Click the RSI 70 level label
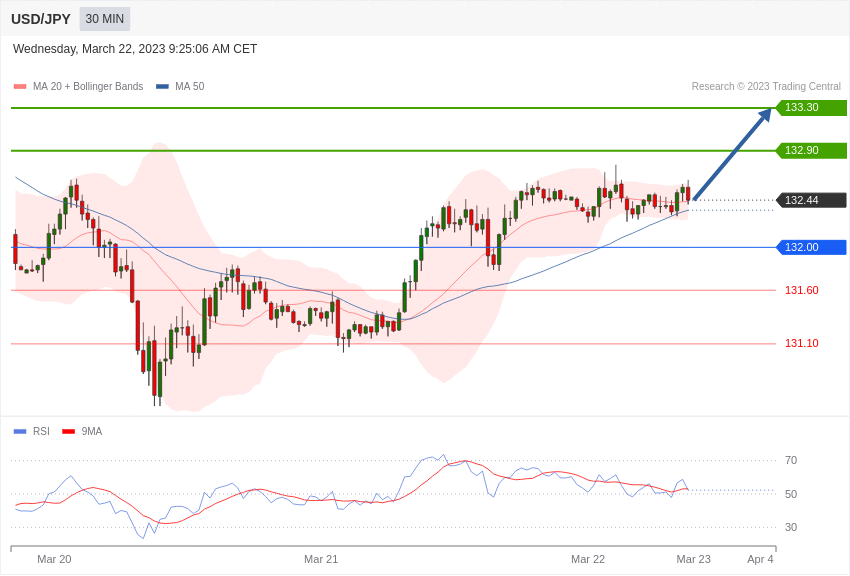This screenshot has width=850, height=576. tap(791, 460)
